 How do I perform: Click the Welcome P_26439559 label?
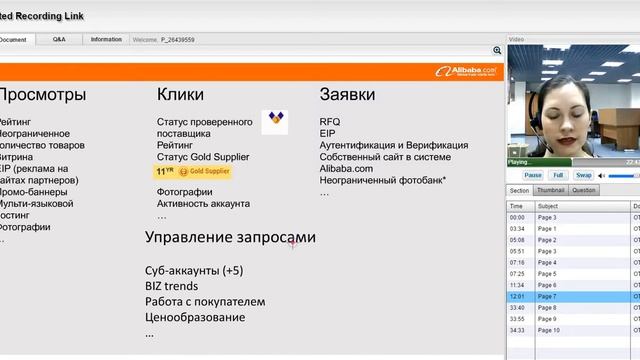163,40
